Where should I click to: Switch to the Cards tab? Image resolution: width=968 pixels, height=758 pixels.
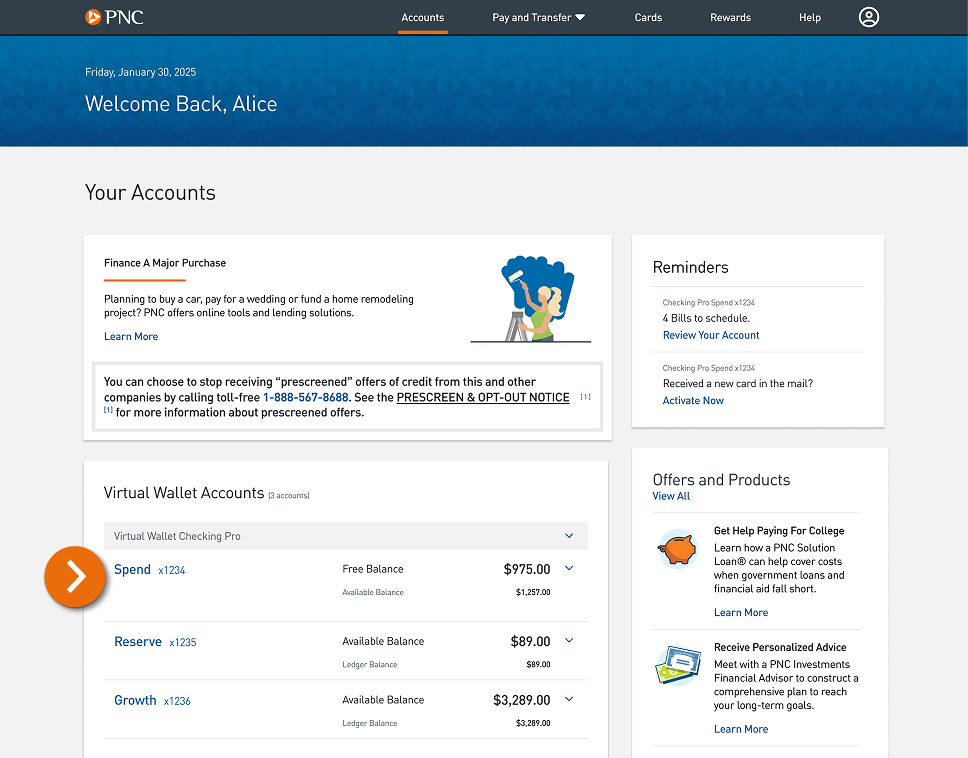click(648, 17)
